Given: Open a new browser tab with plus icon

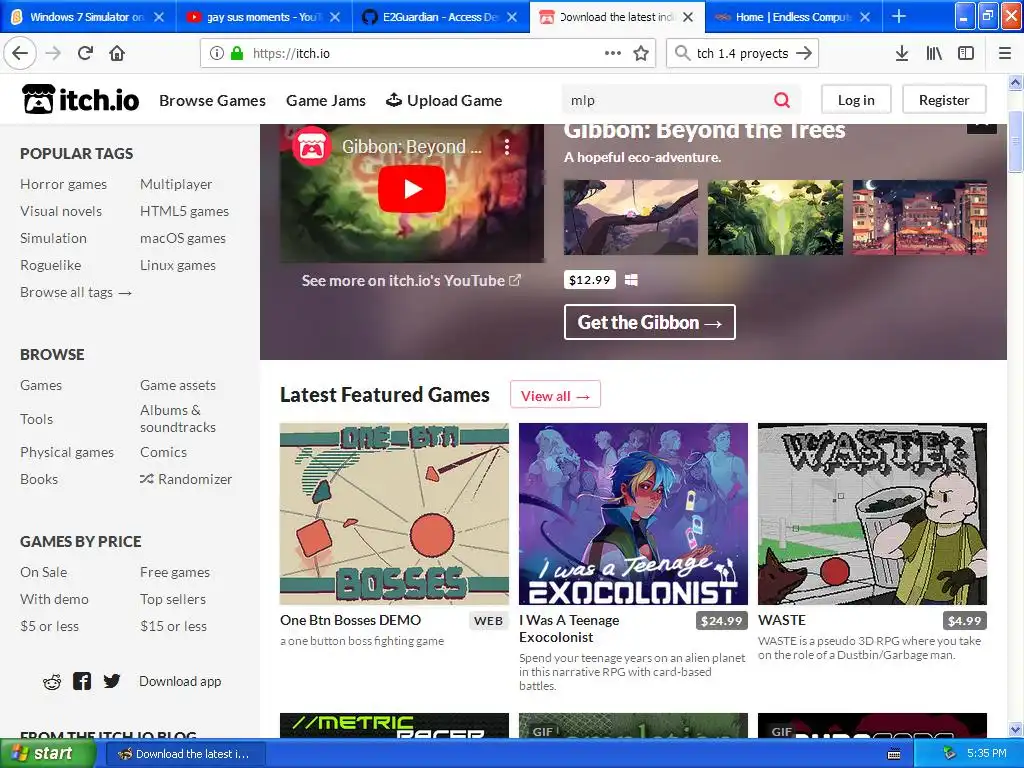Looking at the screenshot, I should pos(899,16).
